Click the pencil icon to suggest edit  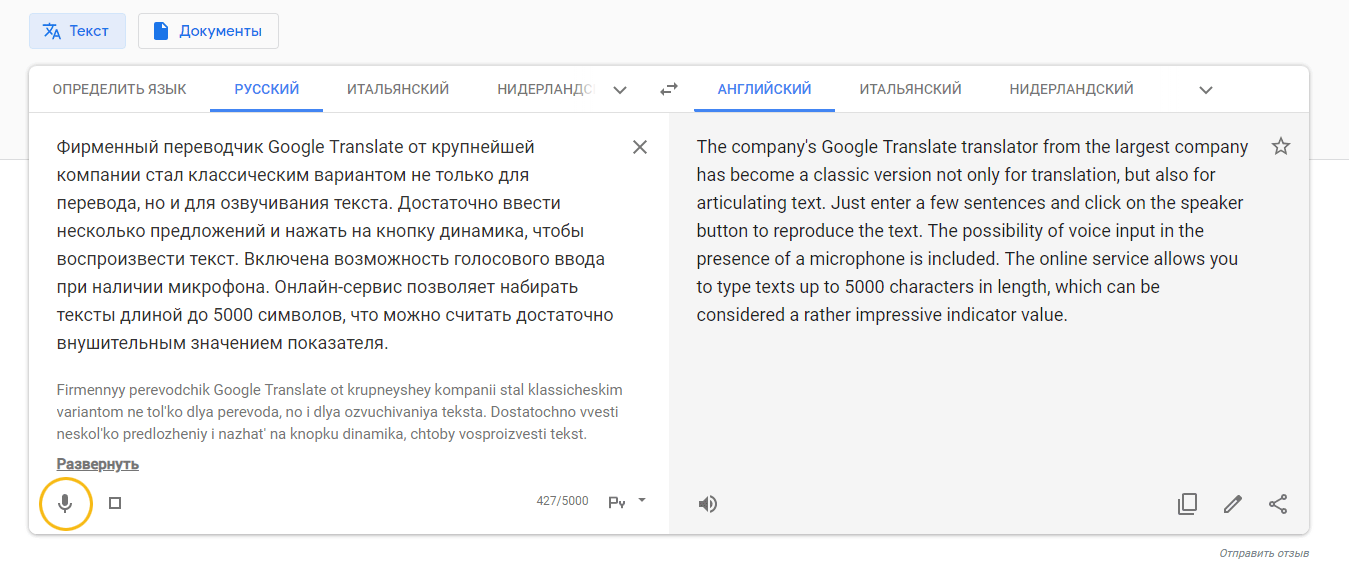pyautogui.click(x=1233, y=504)
